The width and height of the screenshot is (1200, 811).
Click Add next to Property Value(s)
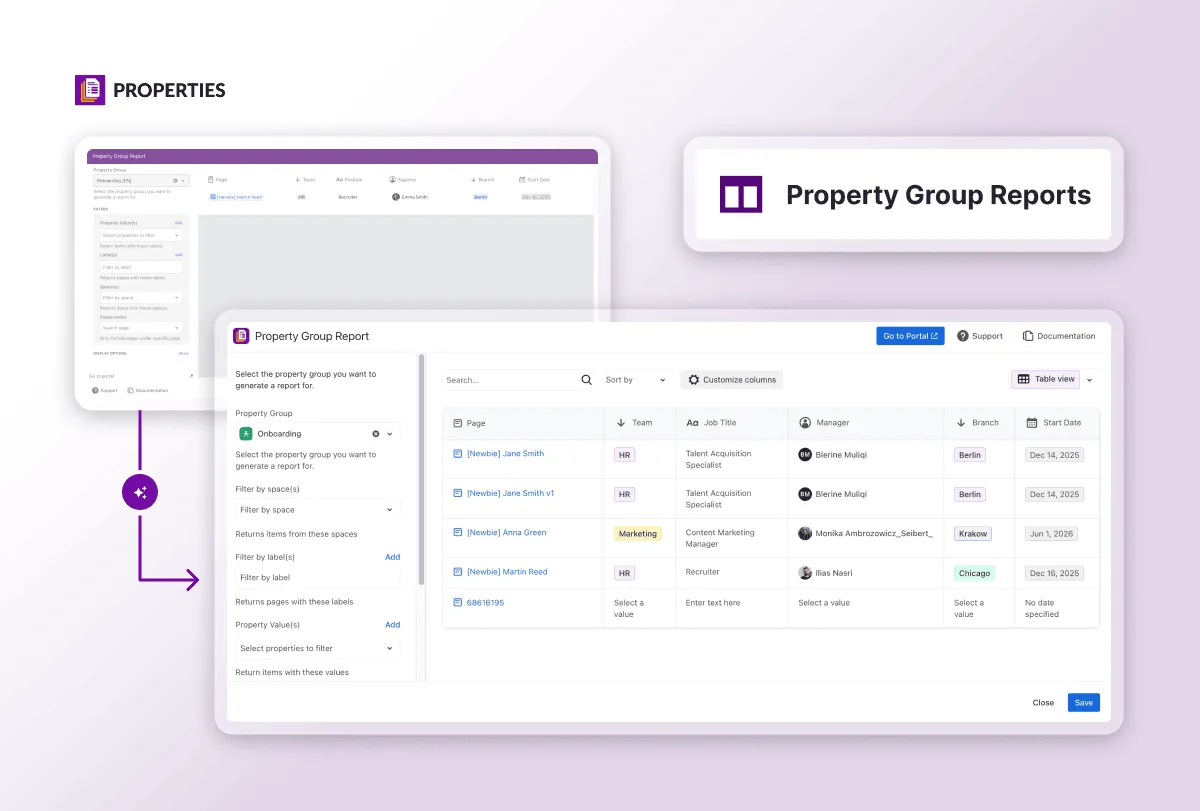[393, 625]
